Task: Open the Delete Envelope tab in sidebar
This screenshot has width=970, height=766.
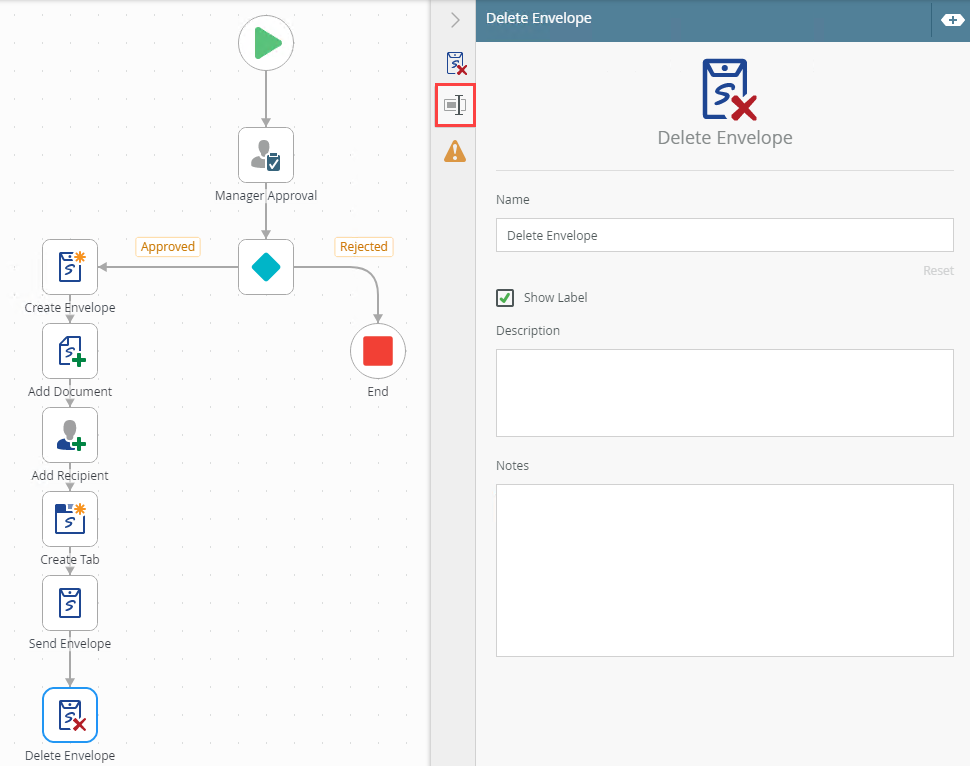Action: point(455,63)
